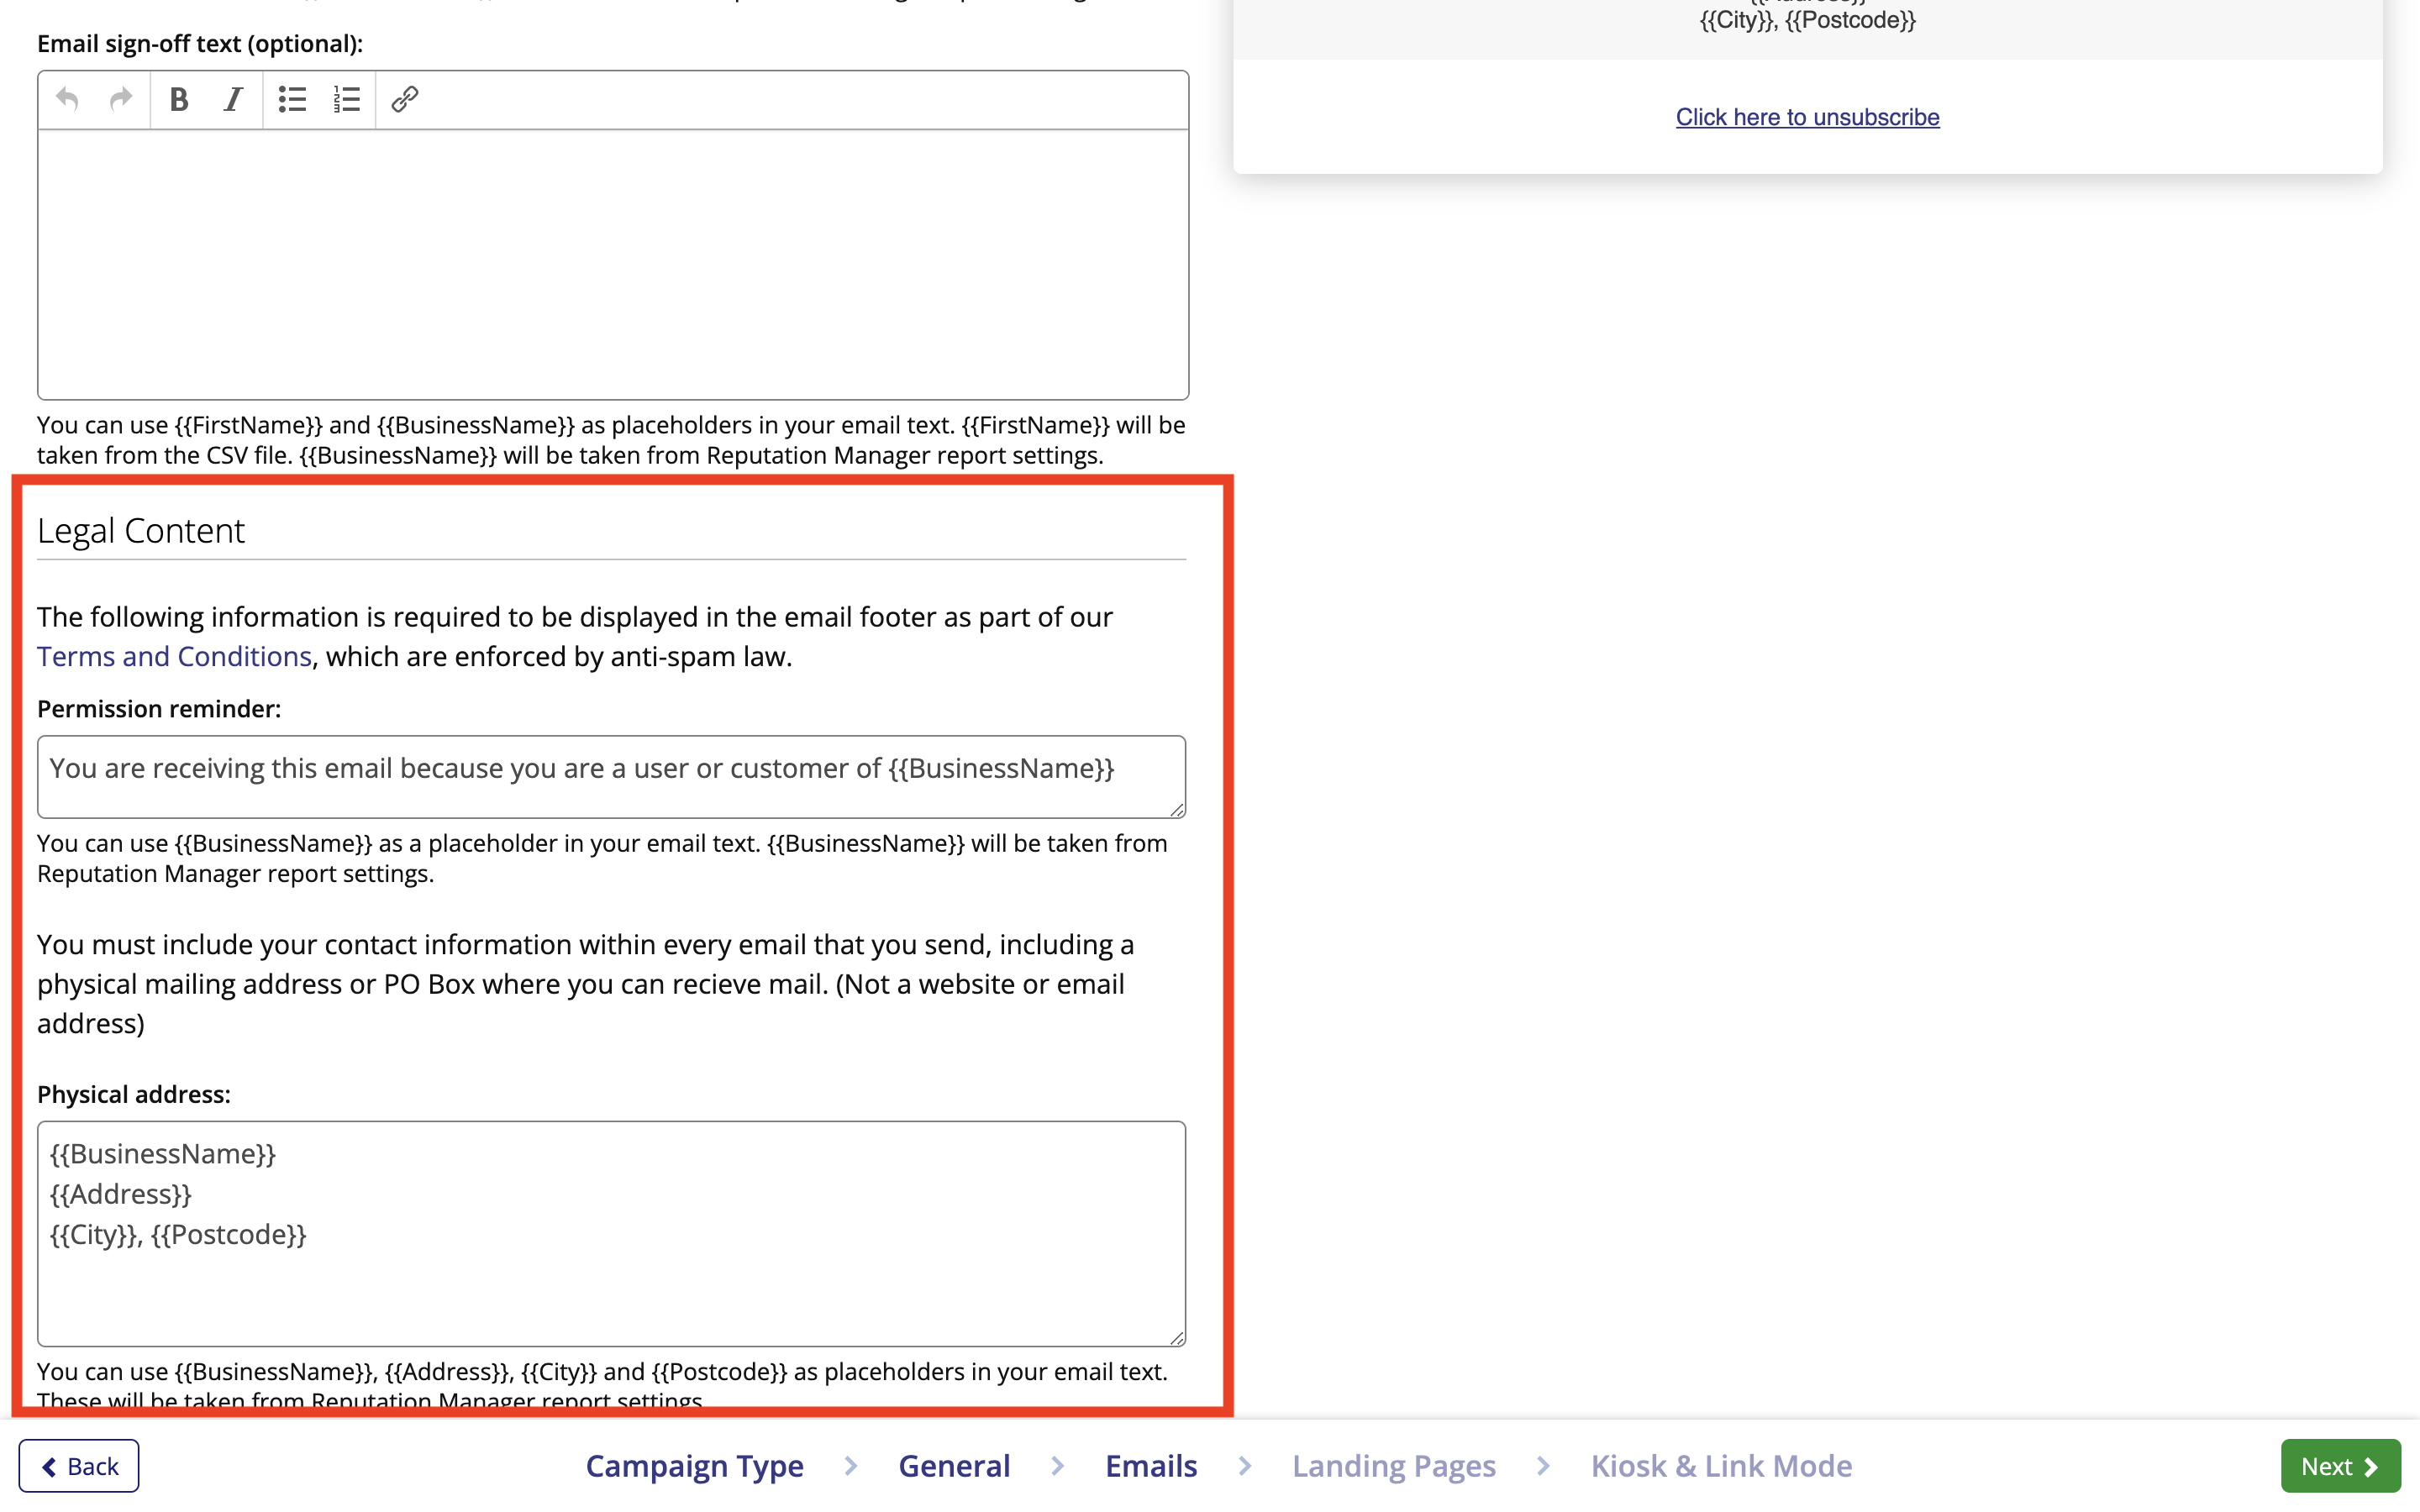
Task: Select the Emails step
Action: 1151,1465
